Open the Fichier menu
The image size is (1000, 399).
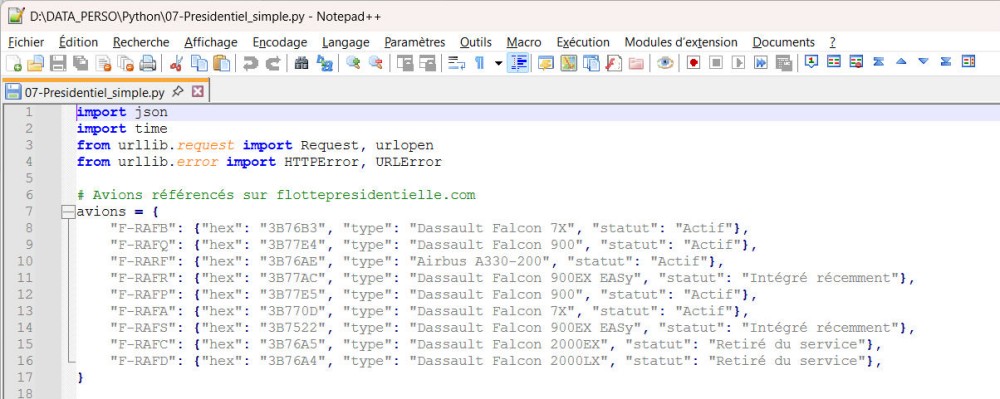coord(26,42)
